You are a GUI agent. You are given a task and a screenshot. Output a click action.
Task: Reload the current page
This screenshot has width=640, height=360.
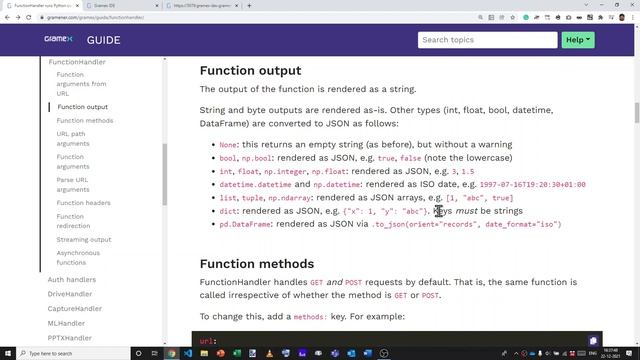point(29,18)
